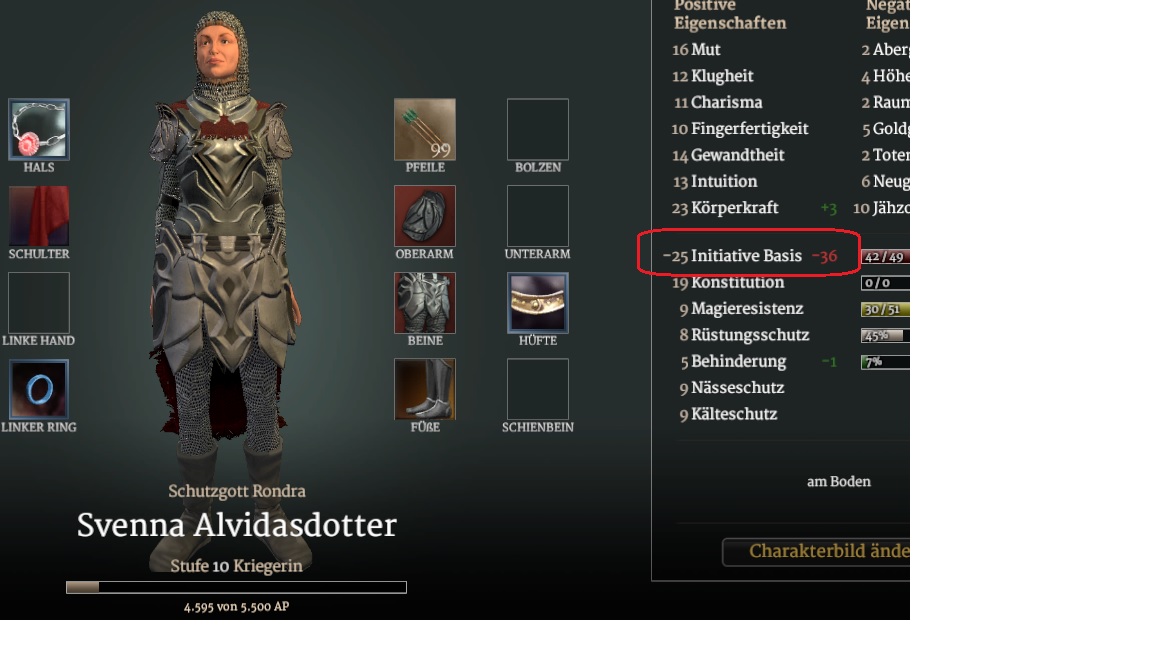Click the 42/49 red health bar
This screenshot has width=1152, height=648.
pyautogui.click(x=885, y=256)
